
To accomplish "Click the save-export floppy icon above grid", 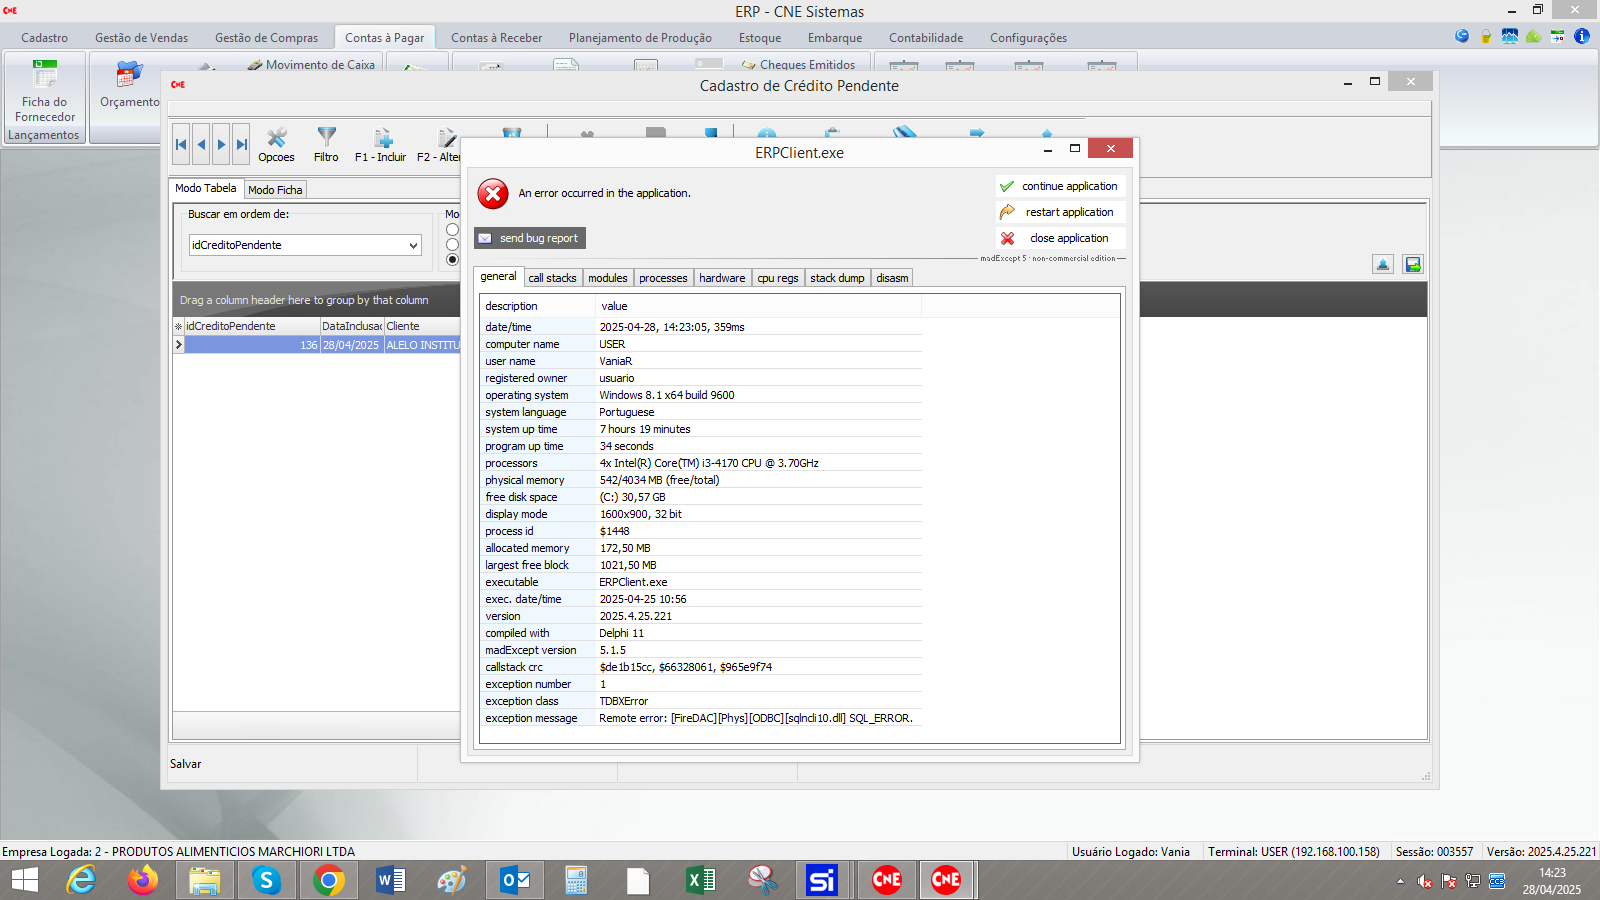I will point(1412,264).
